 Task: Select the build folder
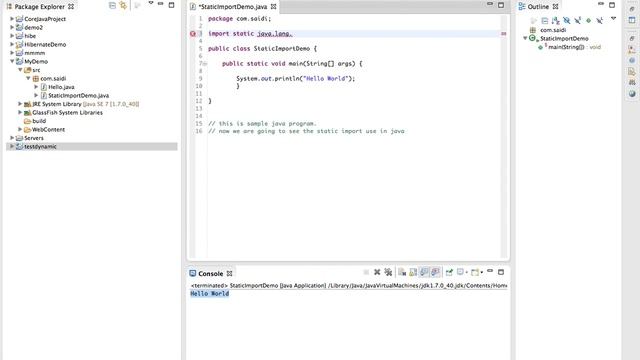point(39,121)
